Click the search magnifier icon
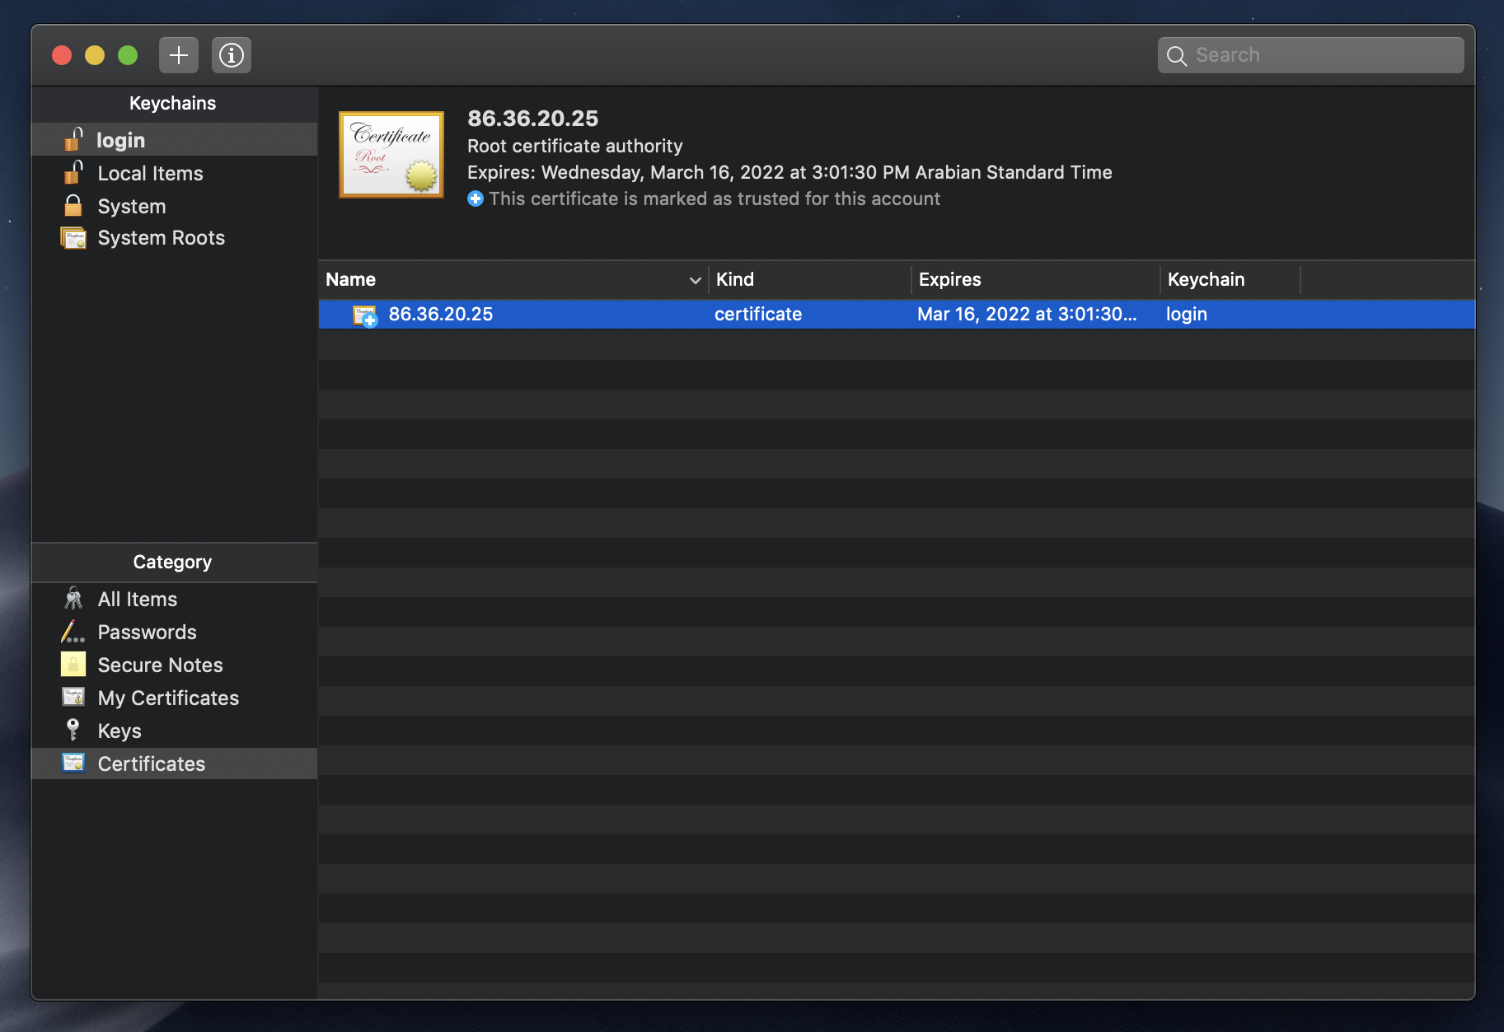Image resolution: width=1504 pixels, height=1032 pixels. point(1177,56)
